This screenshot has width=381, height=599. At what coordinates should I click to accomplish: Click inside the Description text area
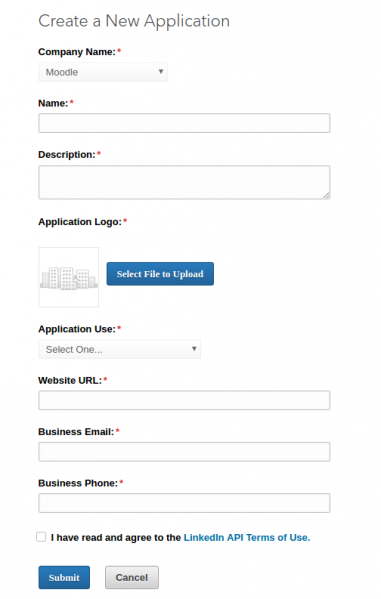[184, 182]
